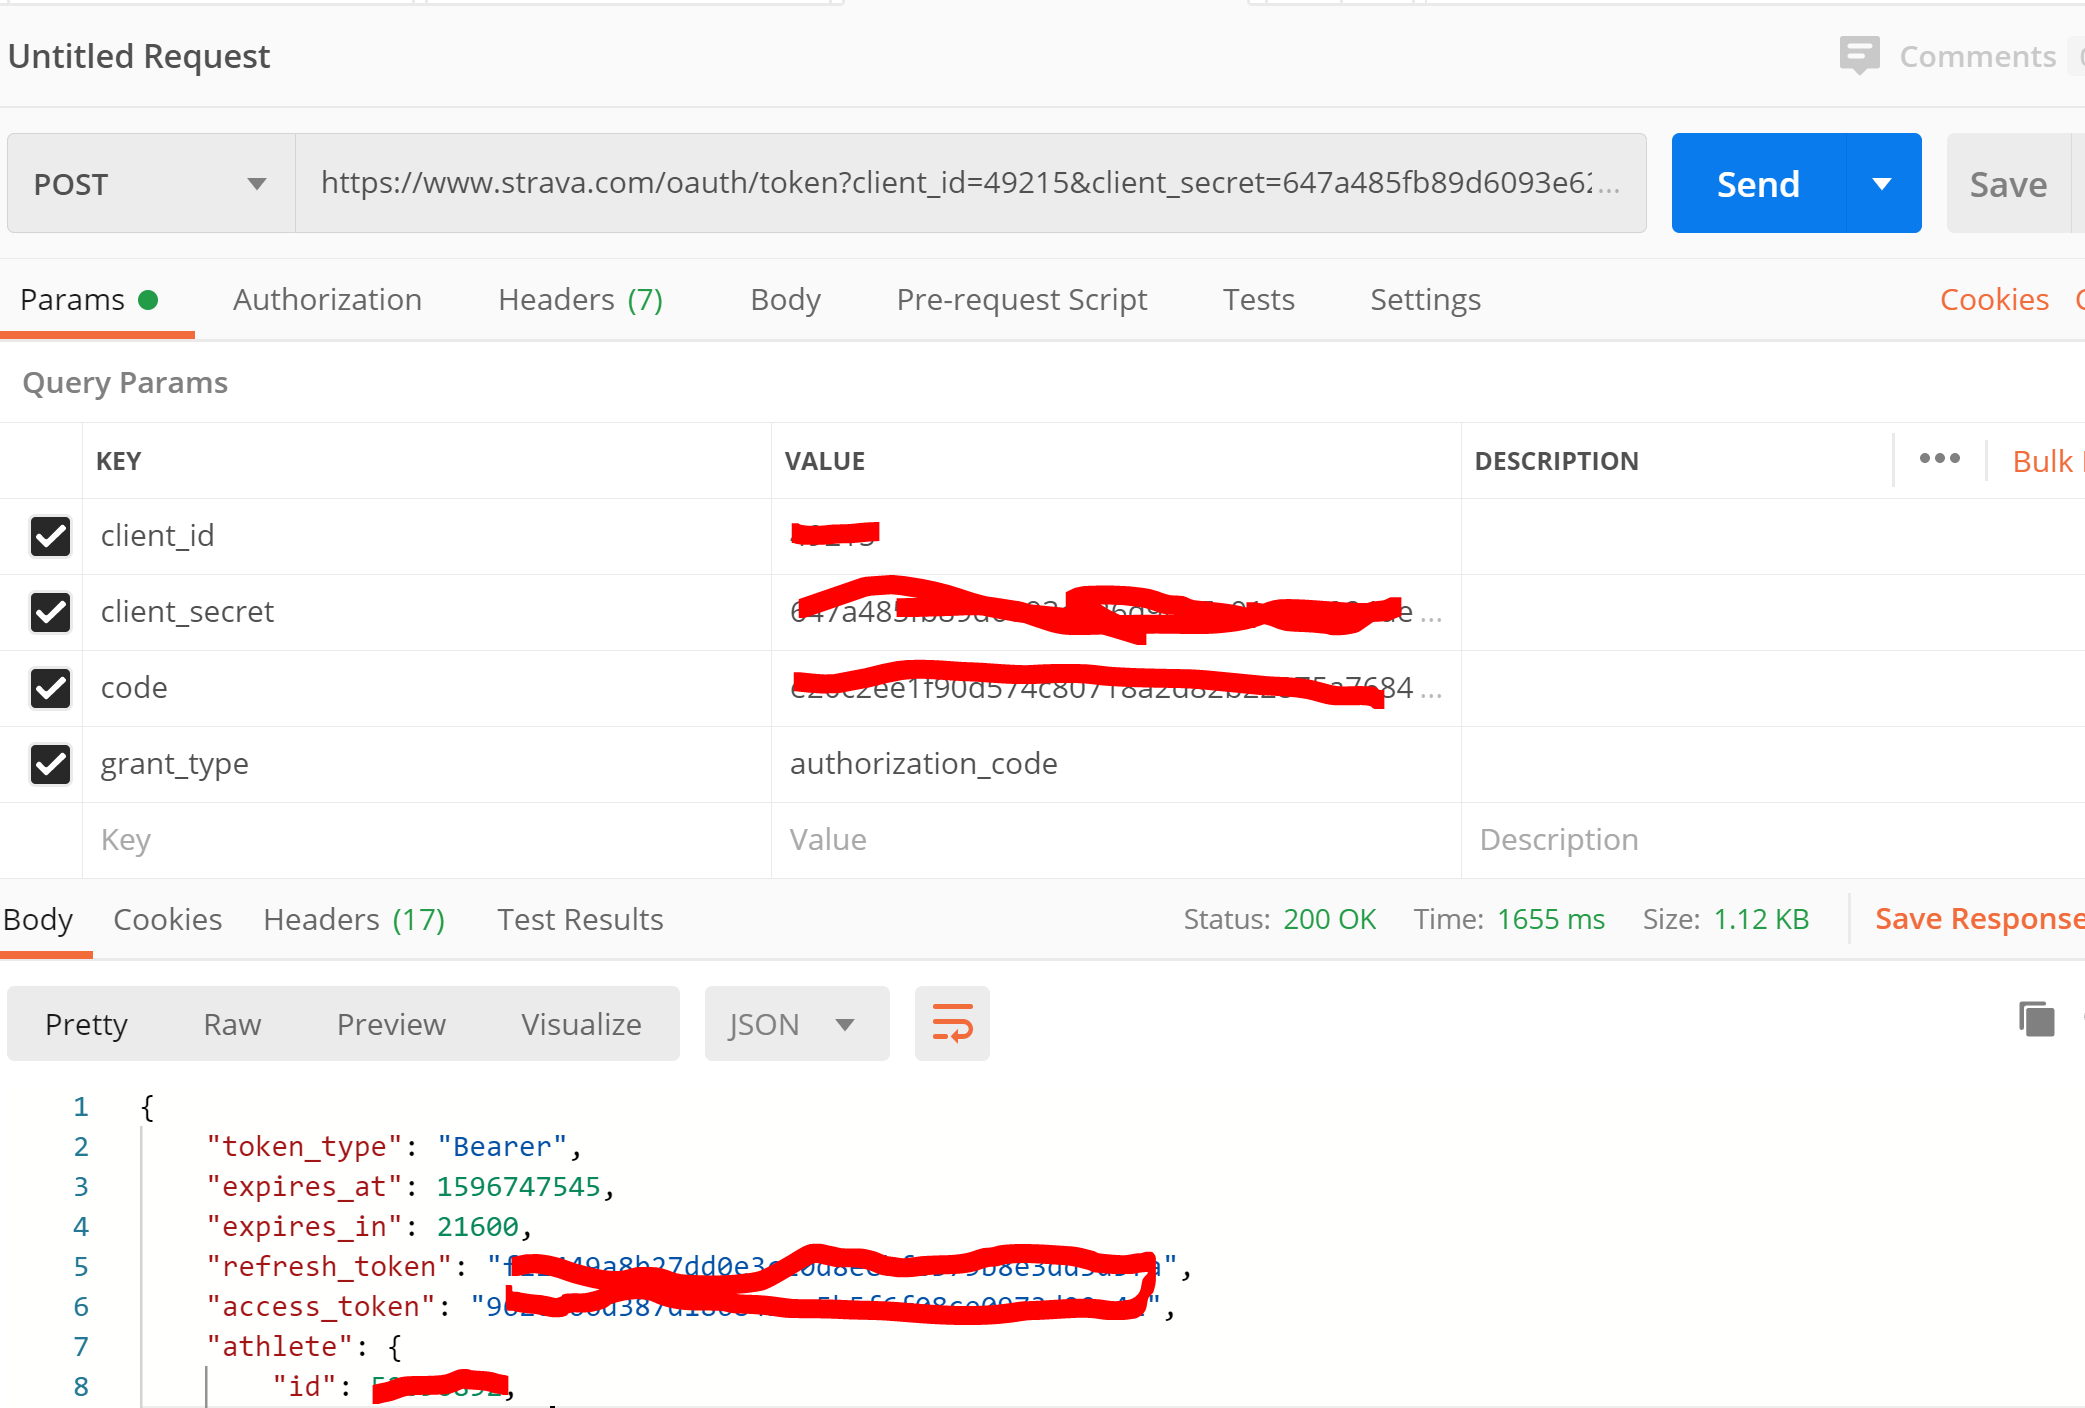The height and width of the screenshot is (1408, 2085).
Task: Uncheck the client_id parameter checkbox
Action: pyautogui.click(x=50, y=536)
